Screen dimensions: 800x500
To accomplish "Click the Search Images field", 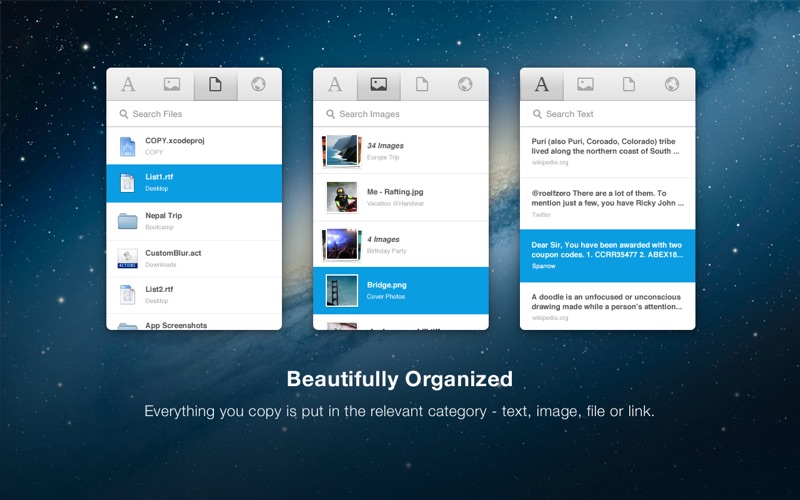I will click(x=401, y=114).
